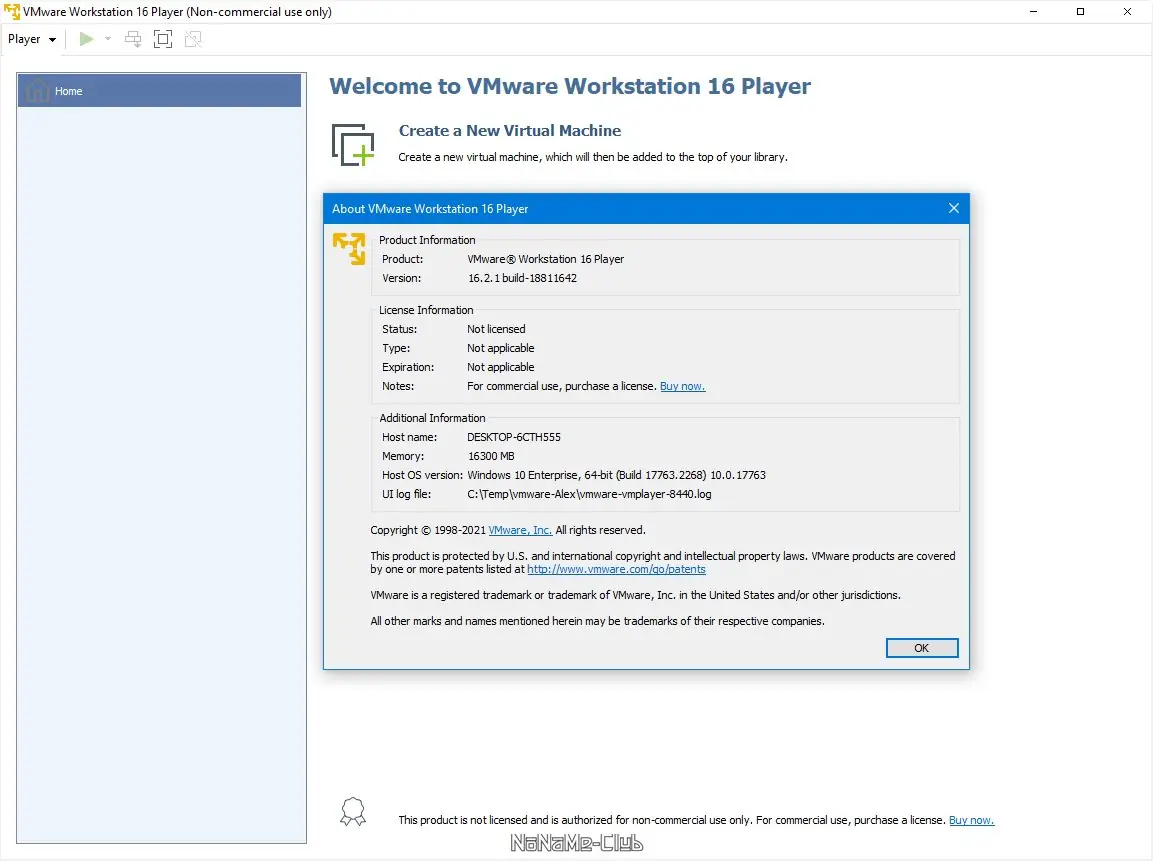
Task: Click the green Power On play icon
Action: 86,39
